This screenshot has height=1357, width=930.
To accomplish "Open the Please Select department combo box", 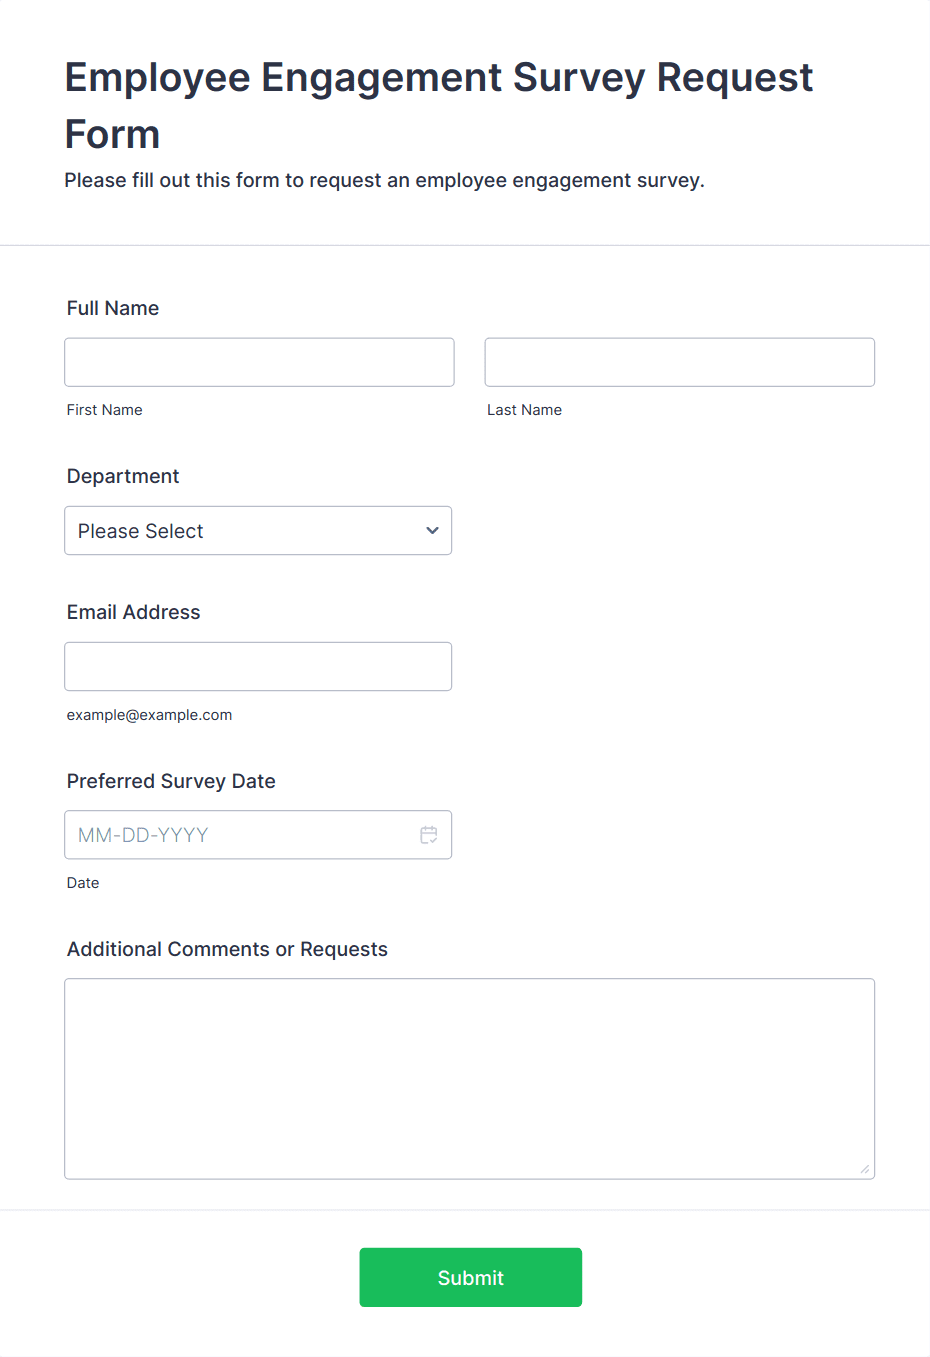I will tap(240, 531).
